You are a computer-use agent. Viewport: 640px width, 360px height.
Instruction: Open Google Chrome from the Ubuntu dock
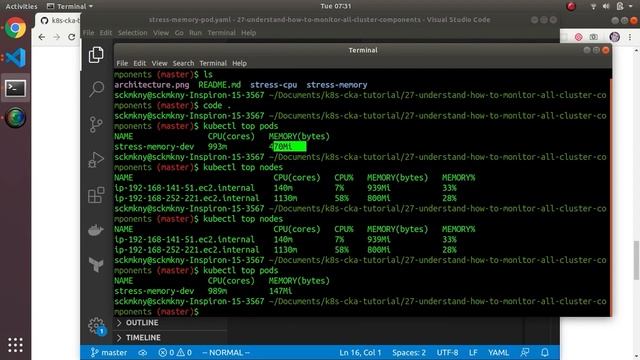point(15,28)
